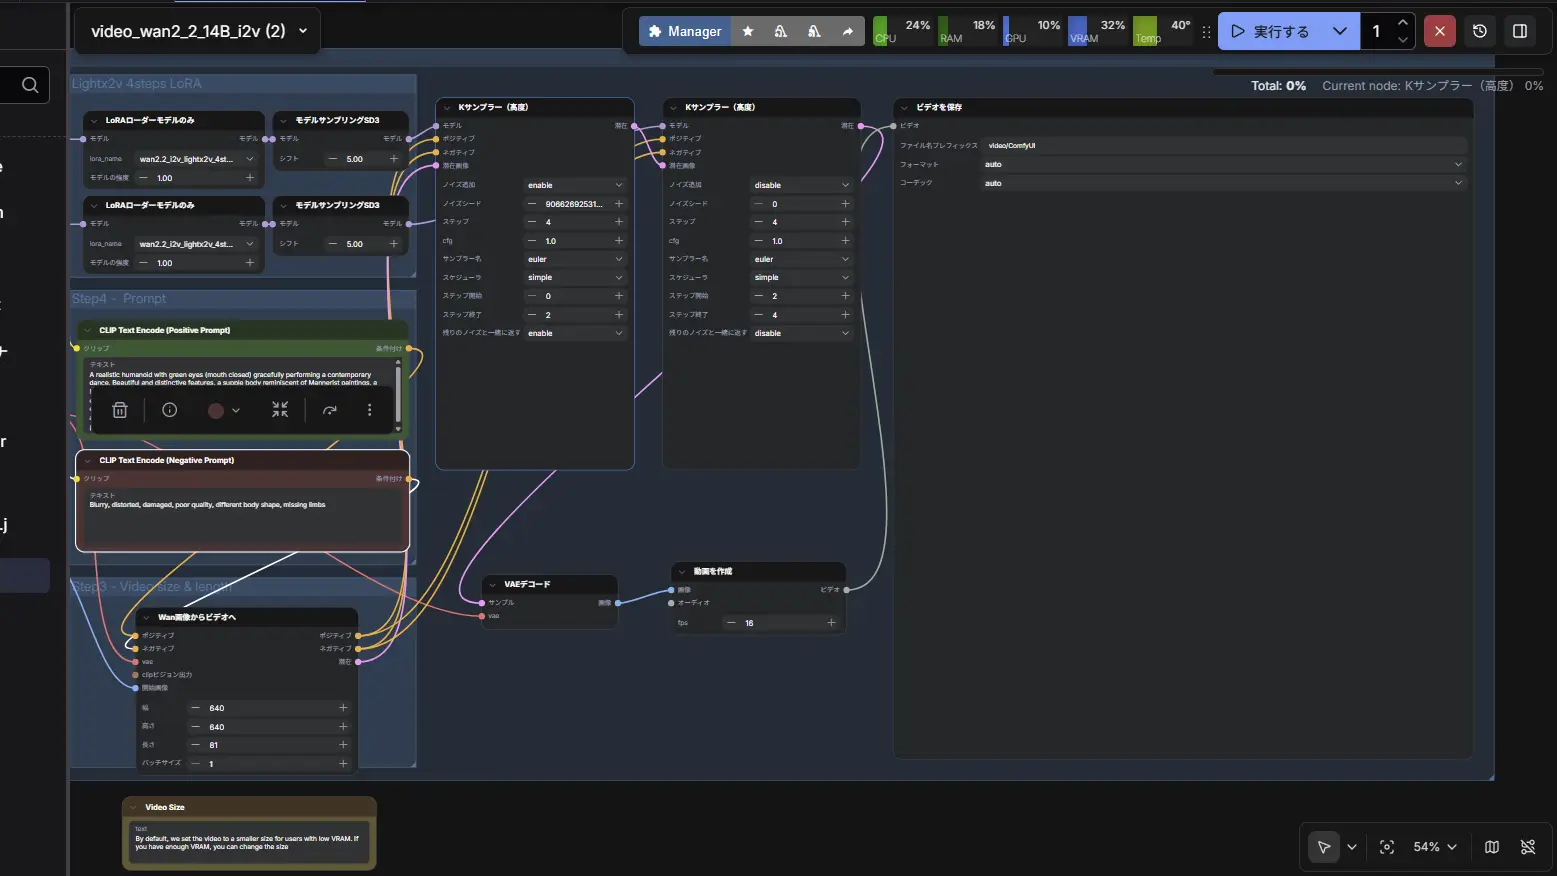
Task: Open the ComfyUI Manager
Action: (x=685, y=31)
